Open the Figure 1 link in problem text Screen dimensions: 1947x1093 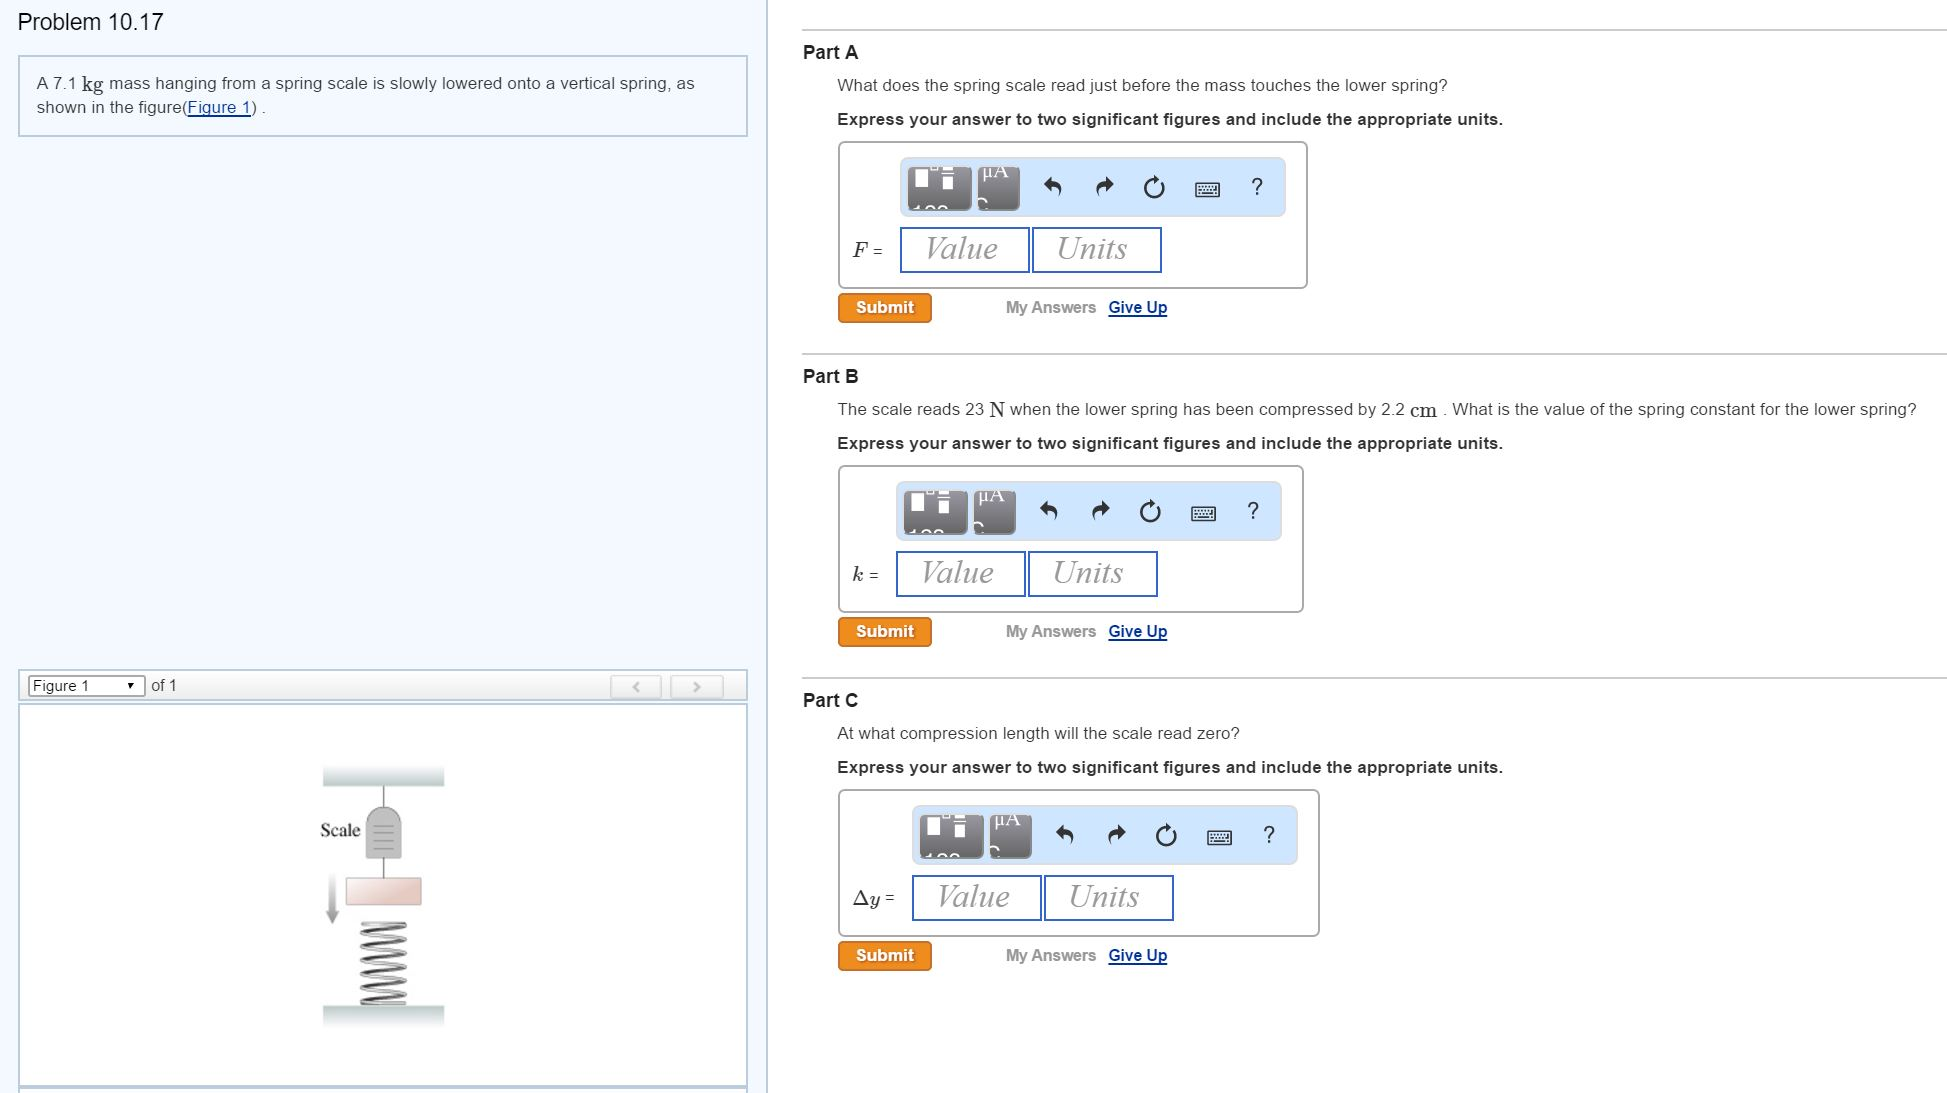click(x=219, y=108)
